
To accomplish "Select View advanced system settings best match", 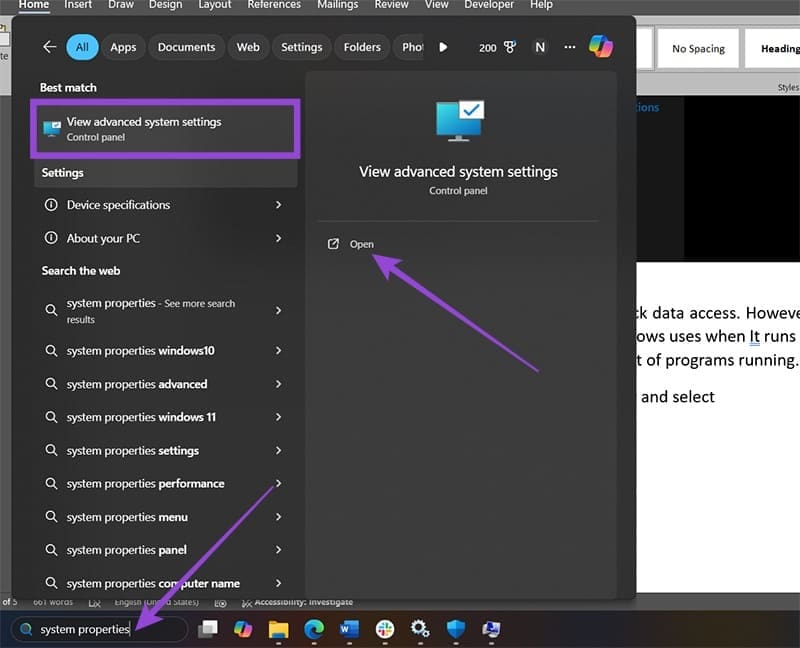I will [x=165, y=128].
